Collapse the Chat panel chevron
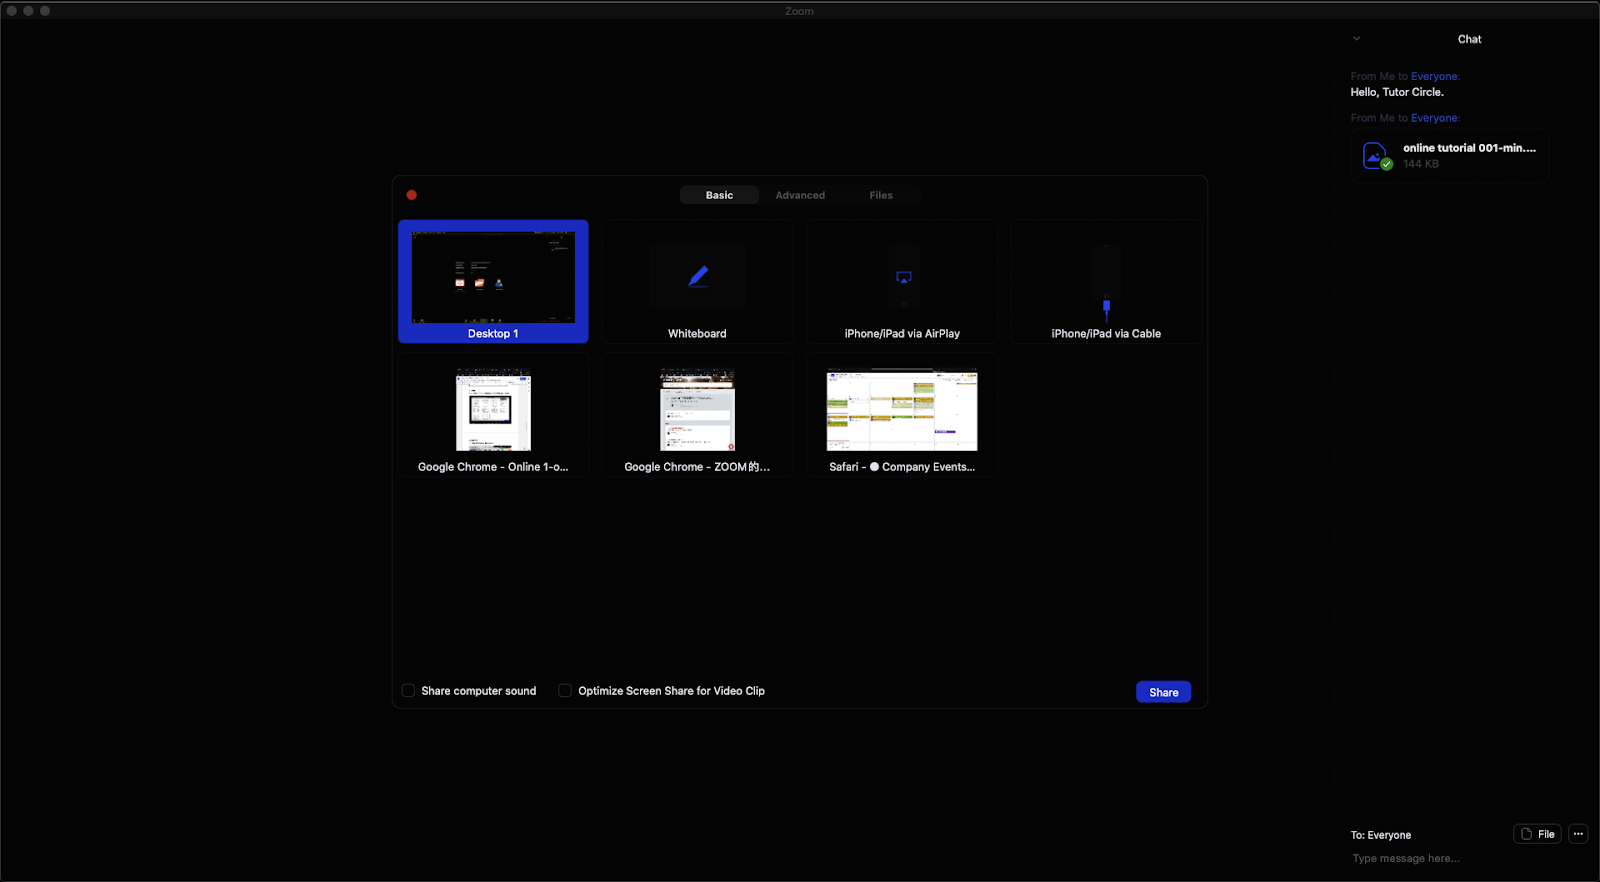The height and width of the screenshot is (882, 1600). [x=1356, y=39]
